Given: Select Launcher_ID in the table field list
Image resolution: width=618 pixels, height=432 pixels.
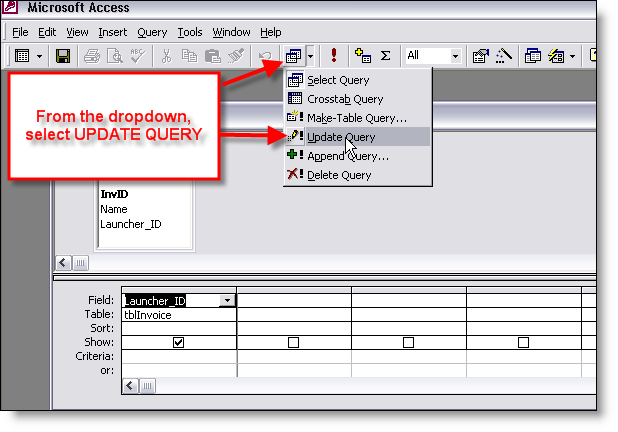Looking at the screenshot, I should (131, 224).
